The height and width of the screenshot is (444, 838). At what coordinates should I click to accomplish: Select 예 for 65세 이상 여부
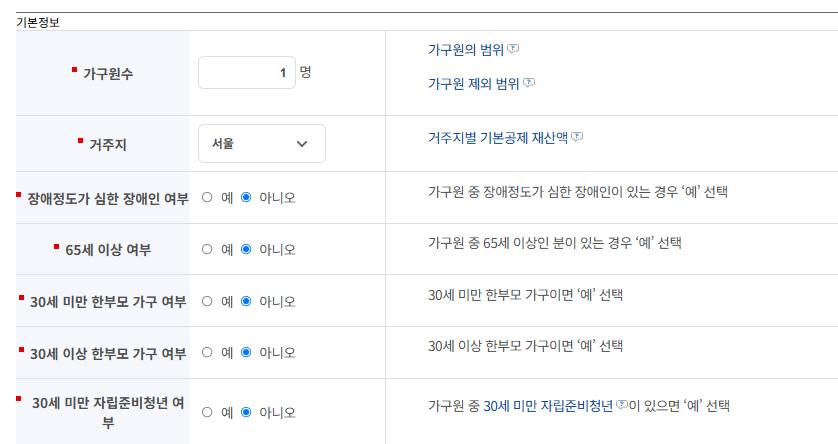[x=207, y=249]
